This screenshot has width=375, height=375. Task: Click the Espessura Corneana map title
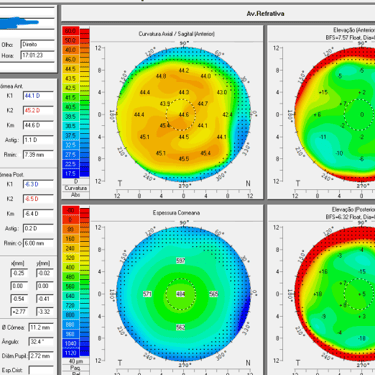(x=176, y=213)
